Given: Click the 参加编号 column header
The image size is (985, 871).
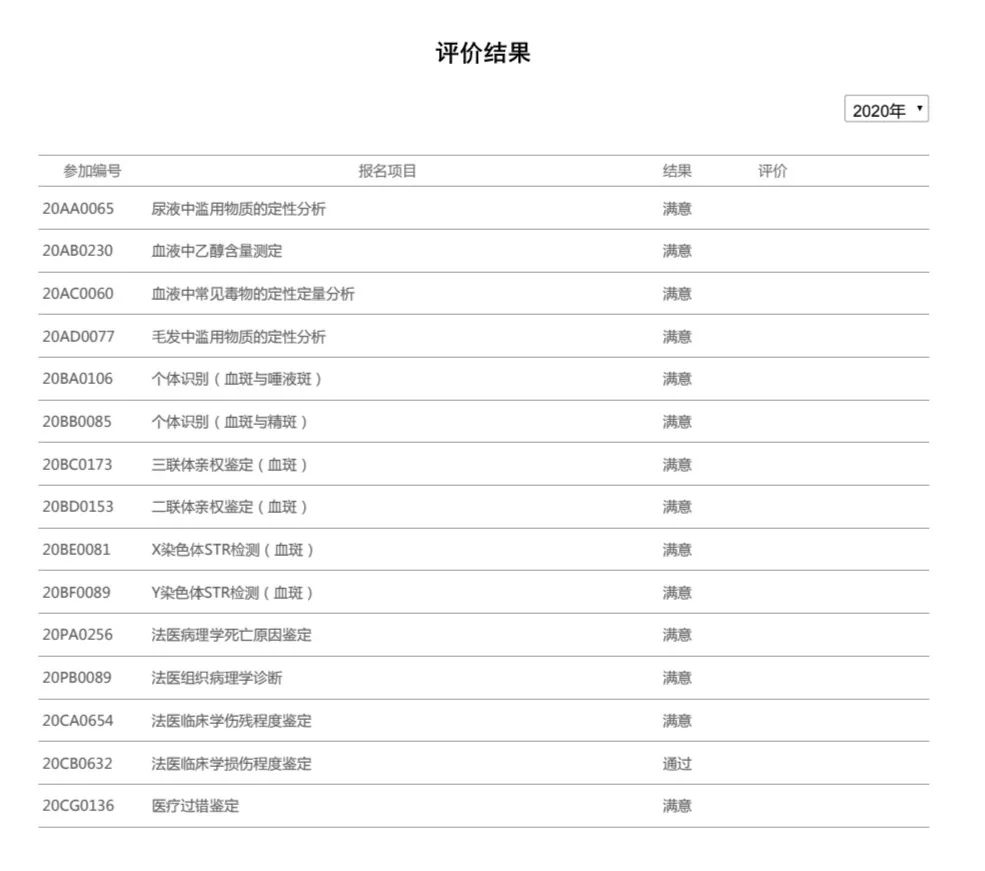Looking at the screenshot, I should [x=92, y=171].
